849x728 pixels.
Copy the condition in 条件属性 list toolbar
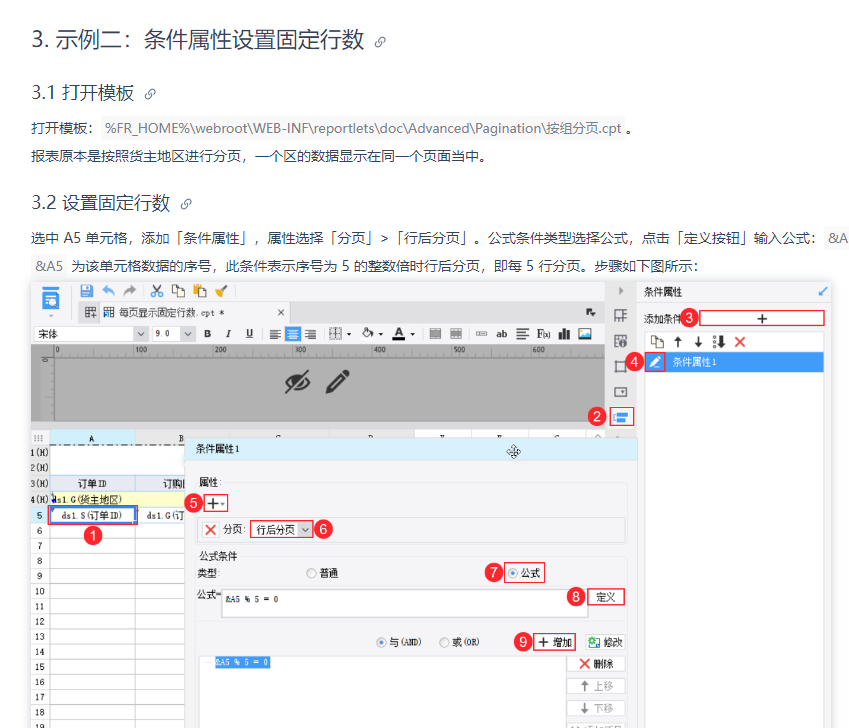click(657, 342)
